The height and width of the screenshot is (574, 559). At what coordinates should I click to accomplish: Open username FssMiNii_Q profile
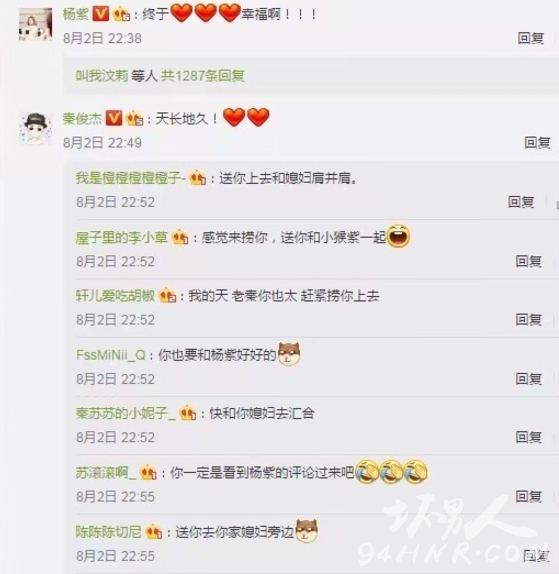click(111, 355)
